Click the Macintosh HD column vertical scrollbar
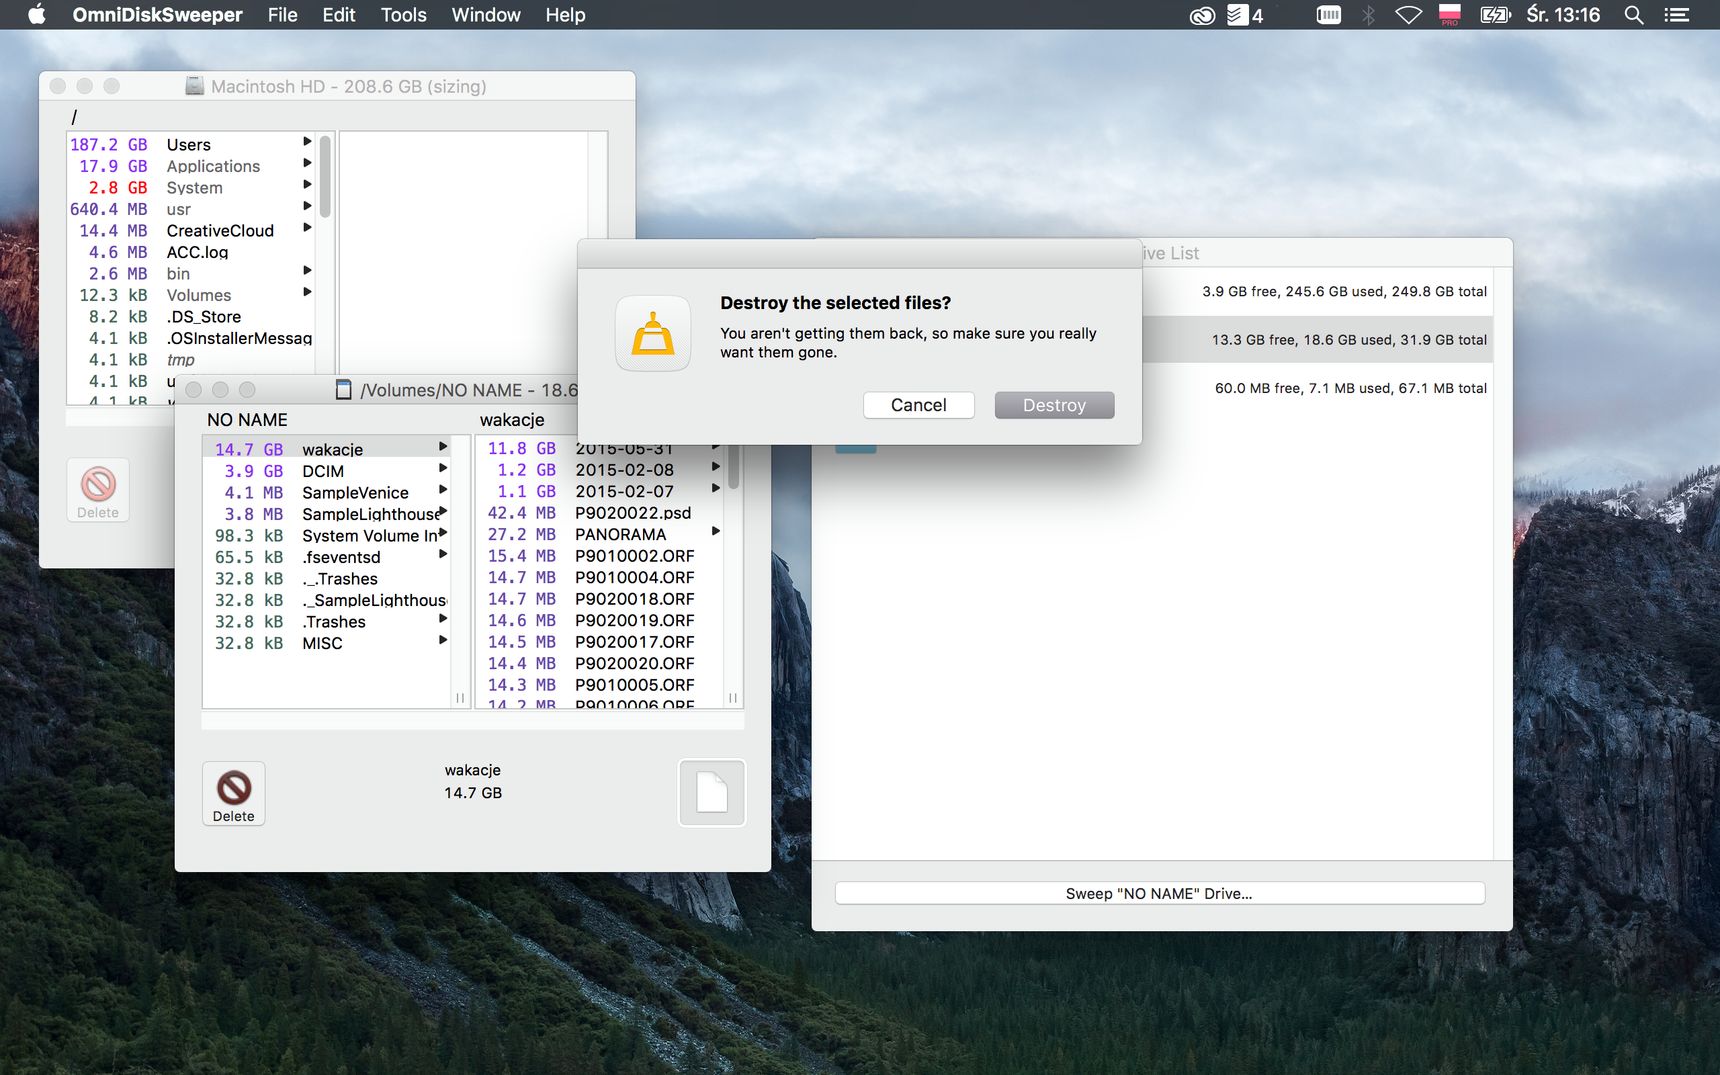The height and width of the screenshot is (1075, 1720). (325, 175)
